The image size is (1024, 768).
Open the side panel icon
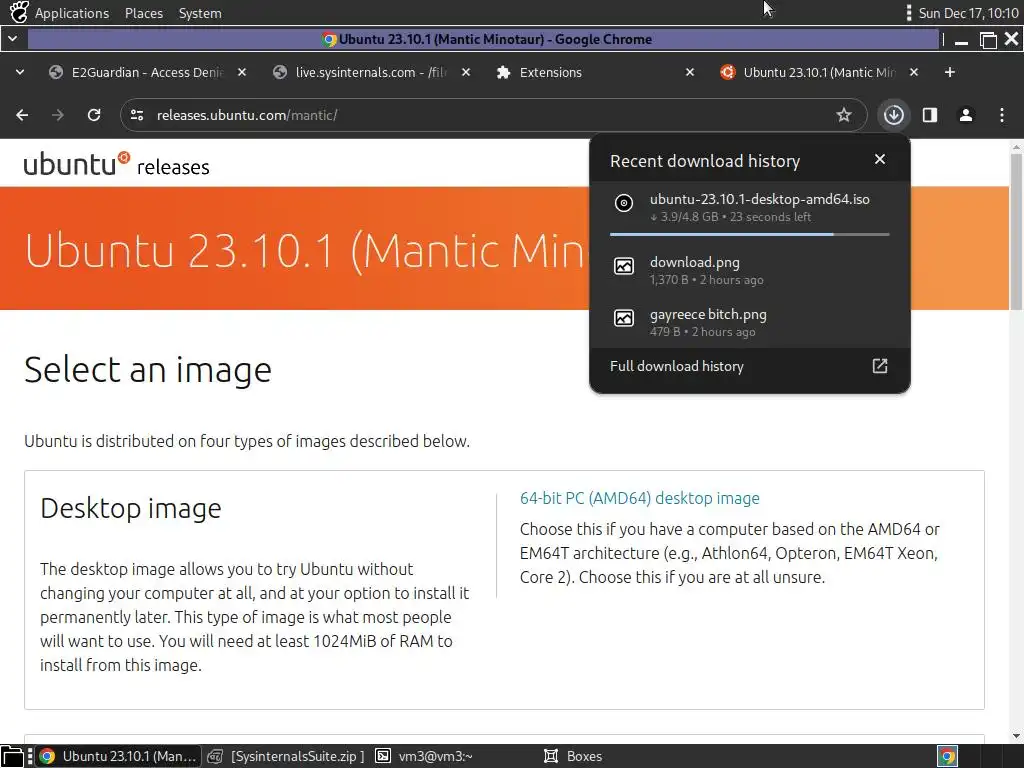(930, 115)
